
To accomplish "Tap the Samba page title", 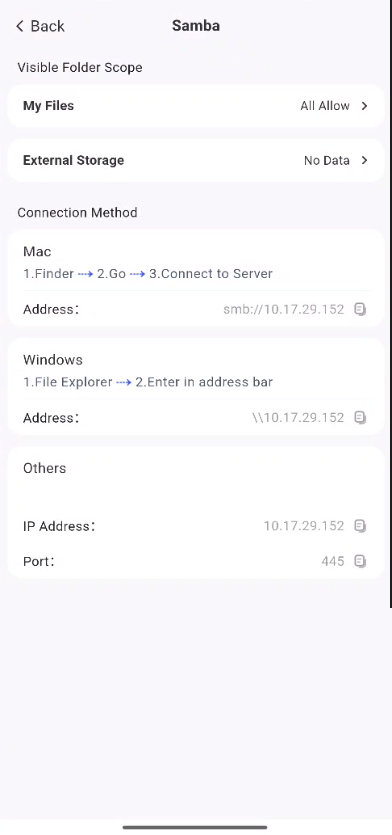I will coord(196,26).
